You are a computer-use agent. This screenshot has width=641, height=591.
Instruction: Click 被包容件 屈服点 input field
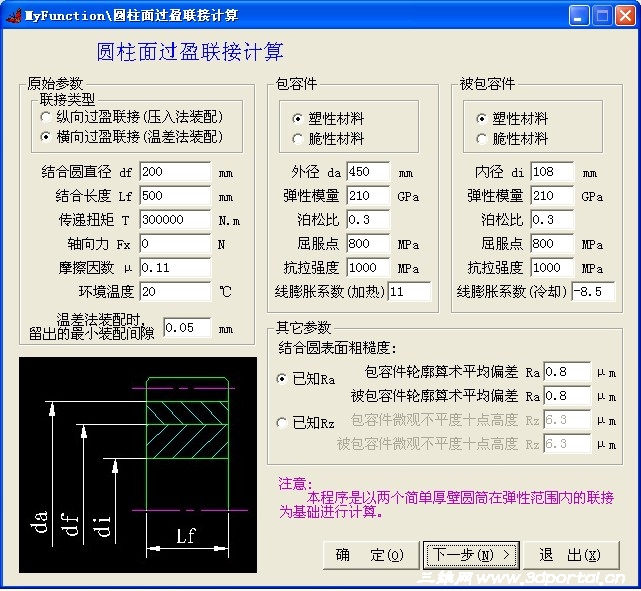click(x=552, y=244)
